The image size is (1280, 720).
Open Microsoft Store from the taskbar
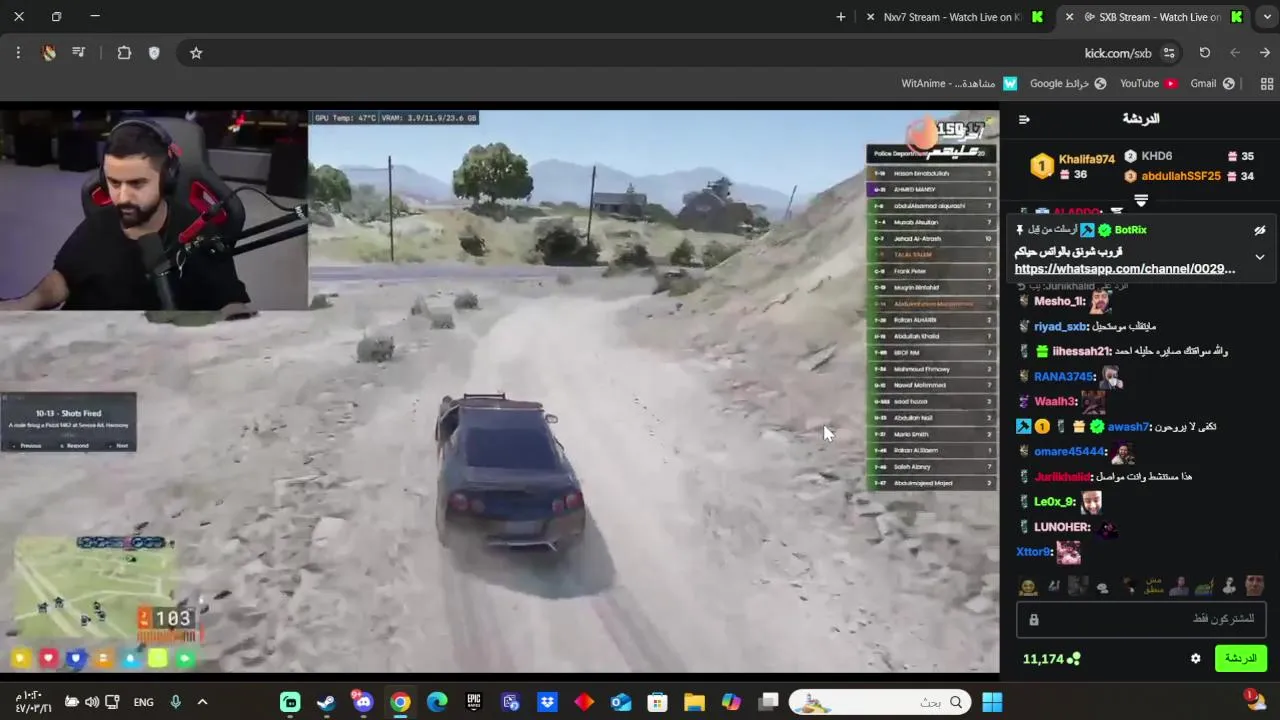[657, 702]
